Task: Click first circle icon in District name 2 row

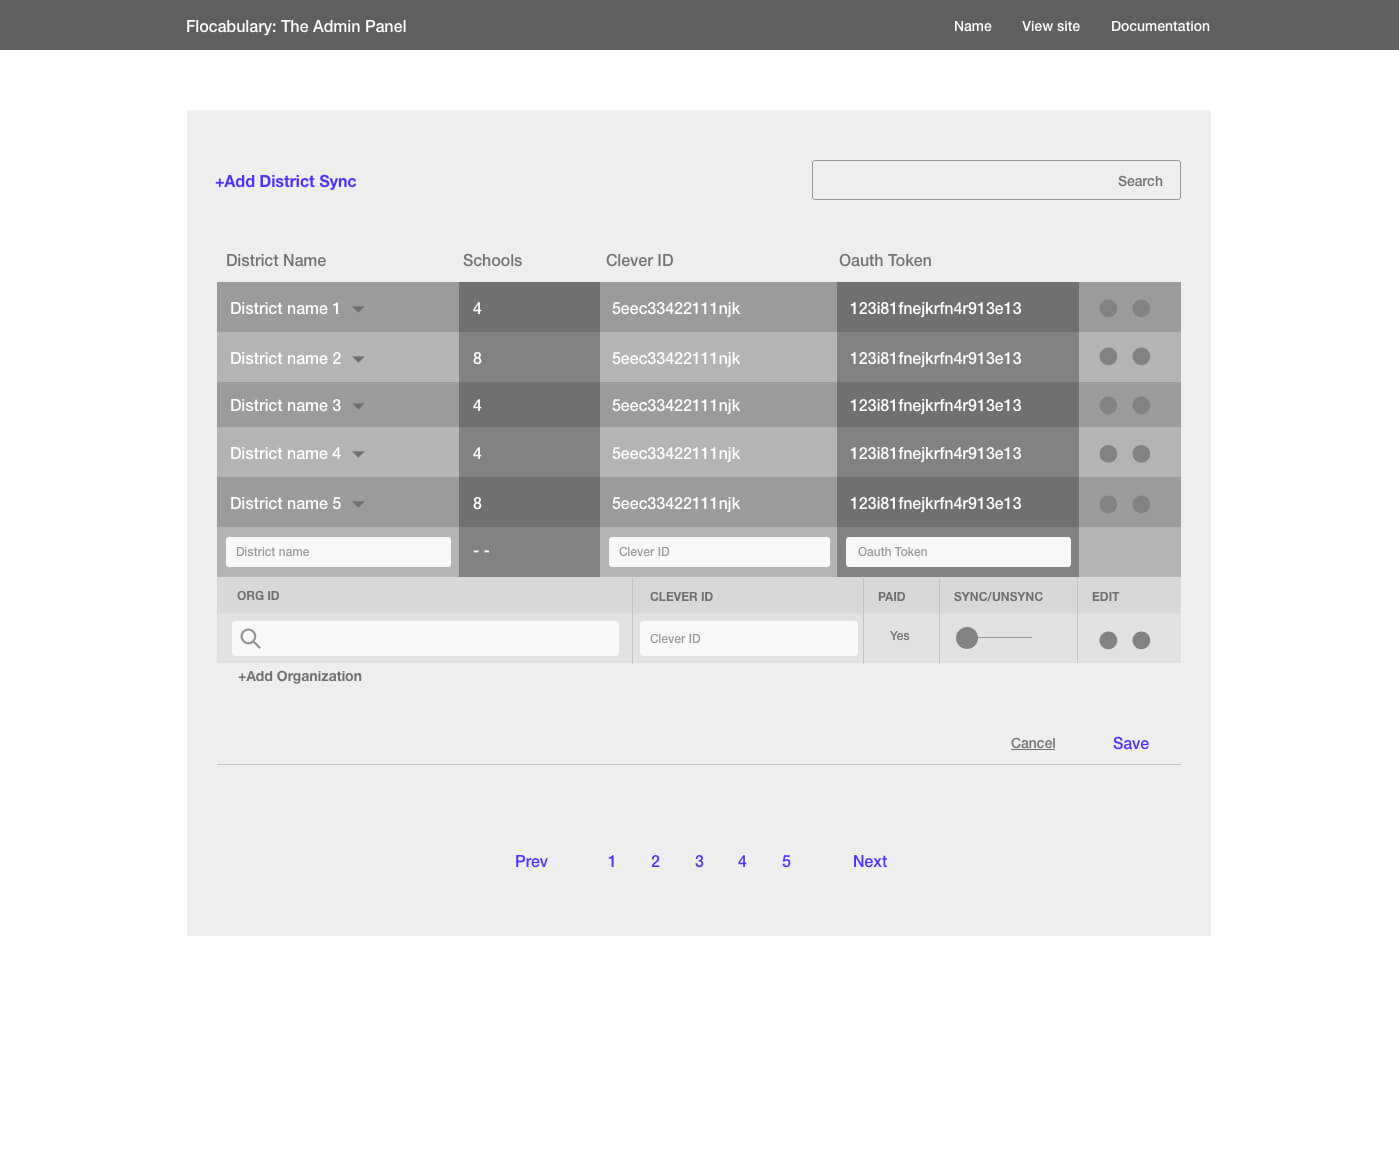Action: point(1108,356)
